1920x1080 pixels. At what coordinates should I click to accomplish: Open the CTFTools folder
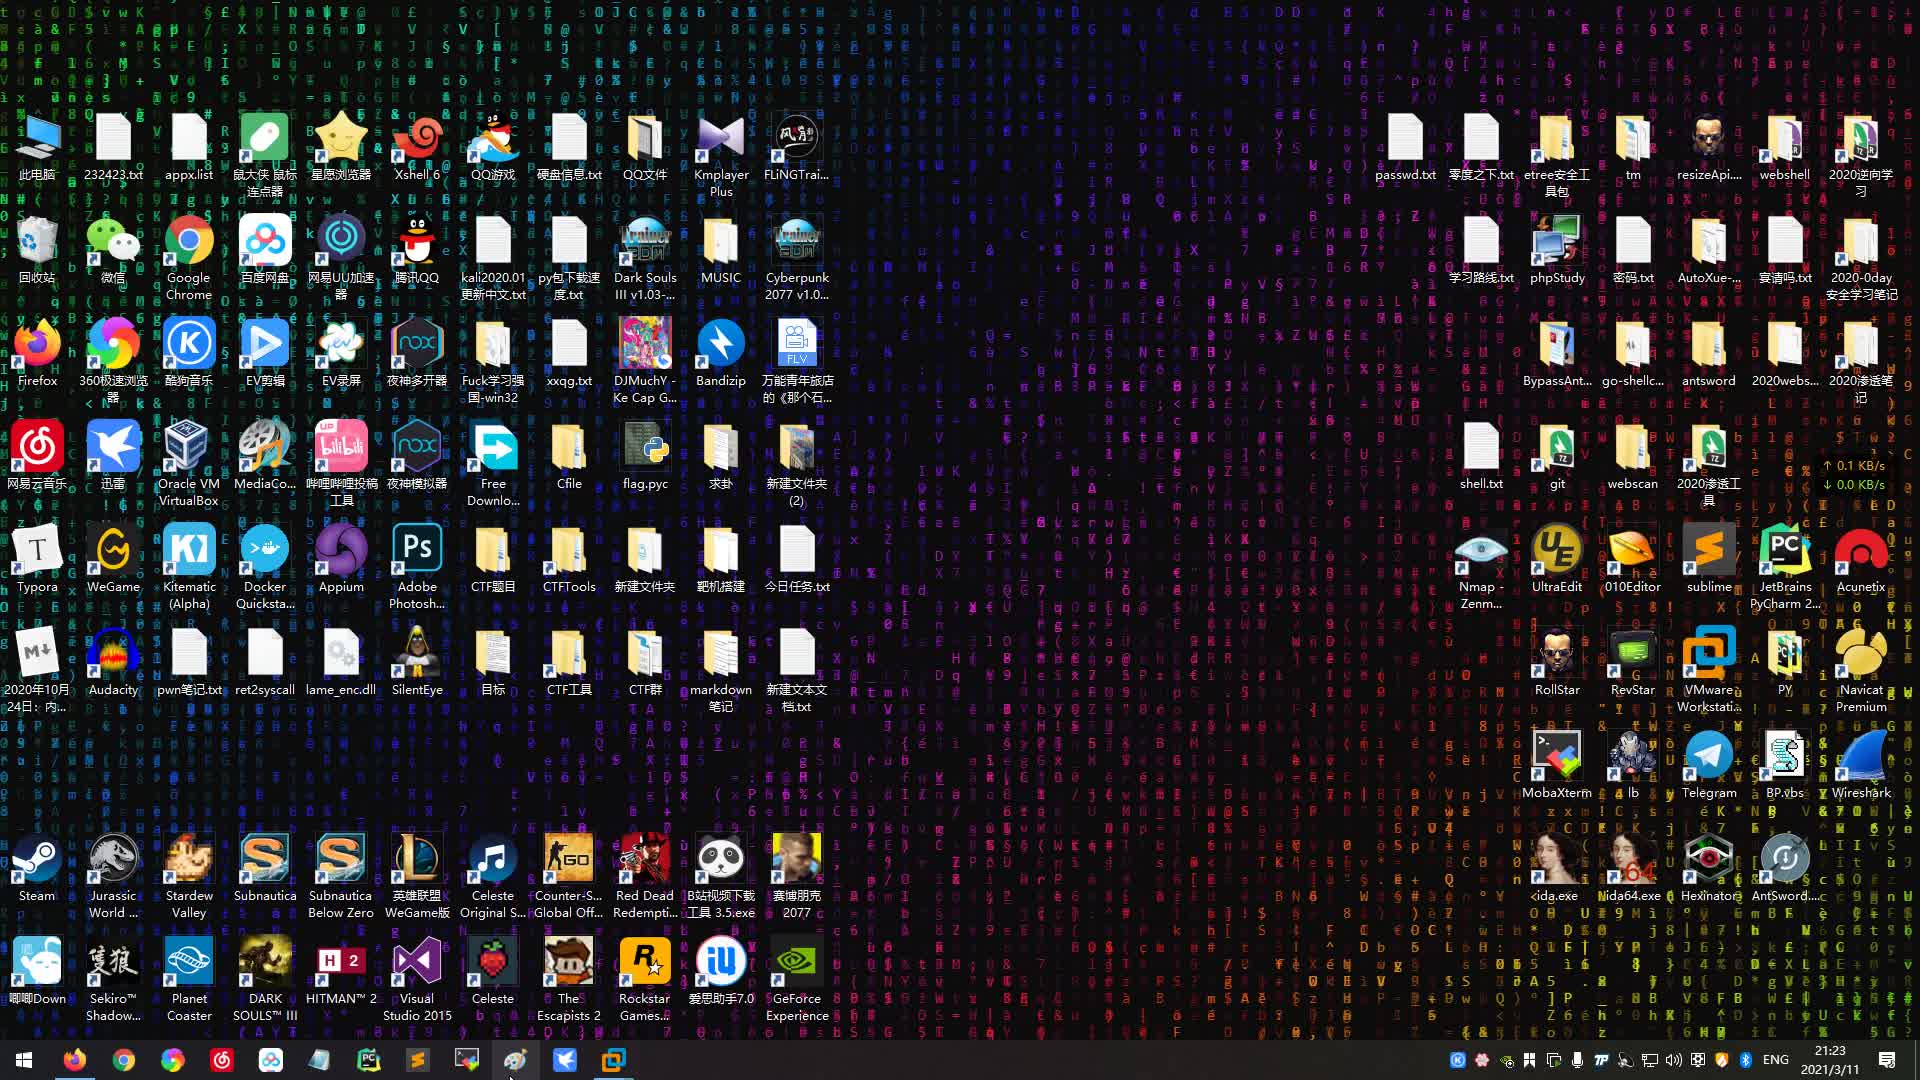[x=569, y=552]
